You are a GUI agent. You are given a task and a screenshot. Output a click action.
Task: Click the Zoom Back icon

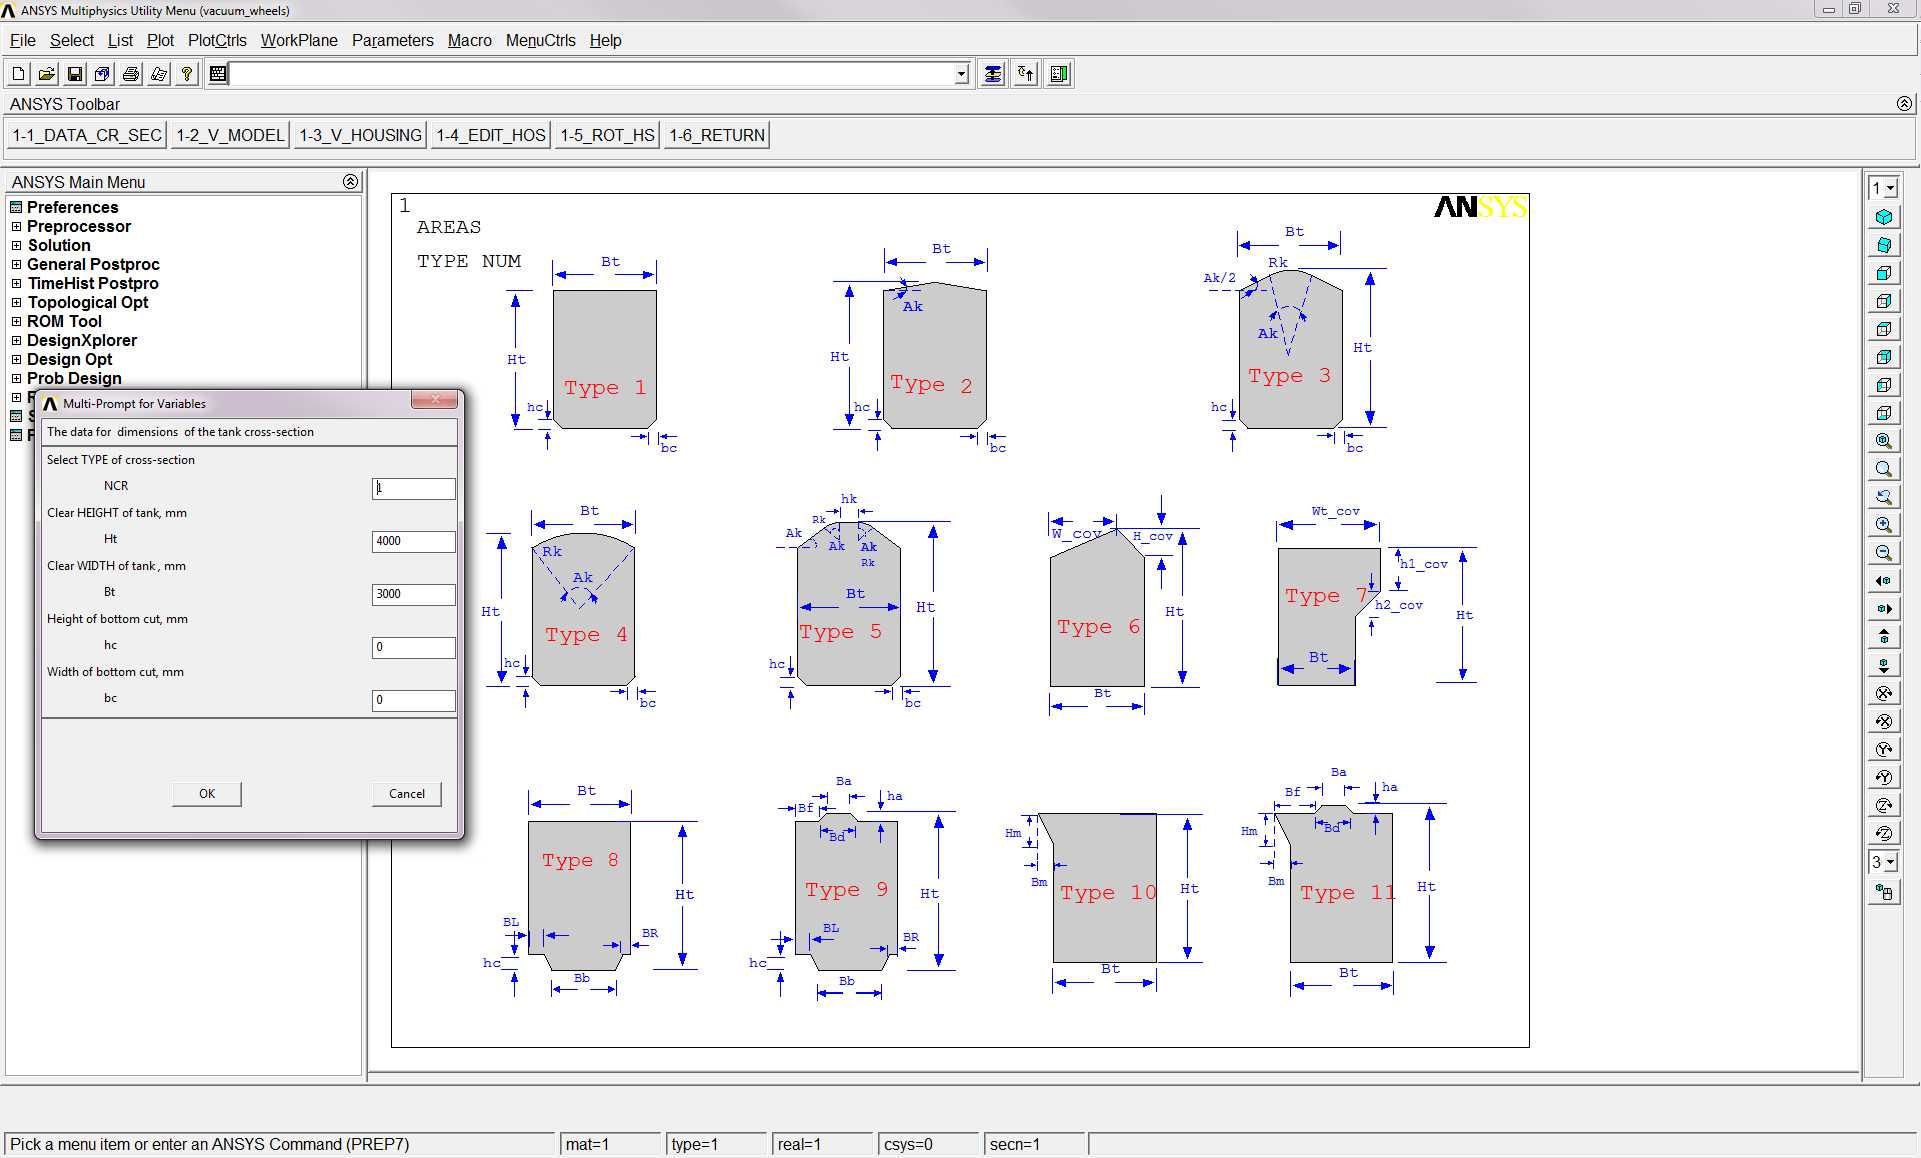[x=1884, y=497]
